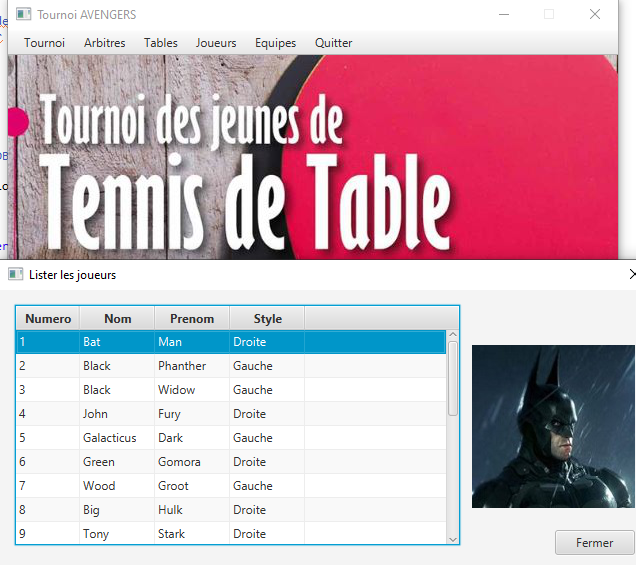This screenshot has height=565, width=636.
Task: Click 'Gauche' in the Widow row
Action: click(267, 390)
